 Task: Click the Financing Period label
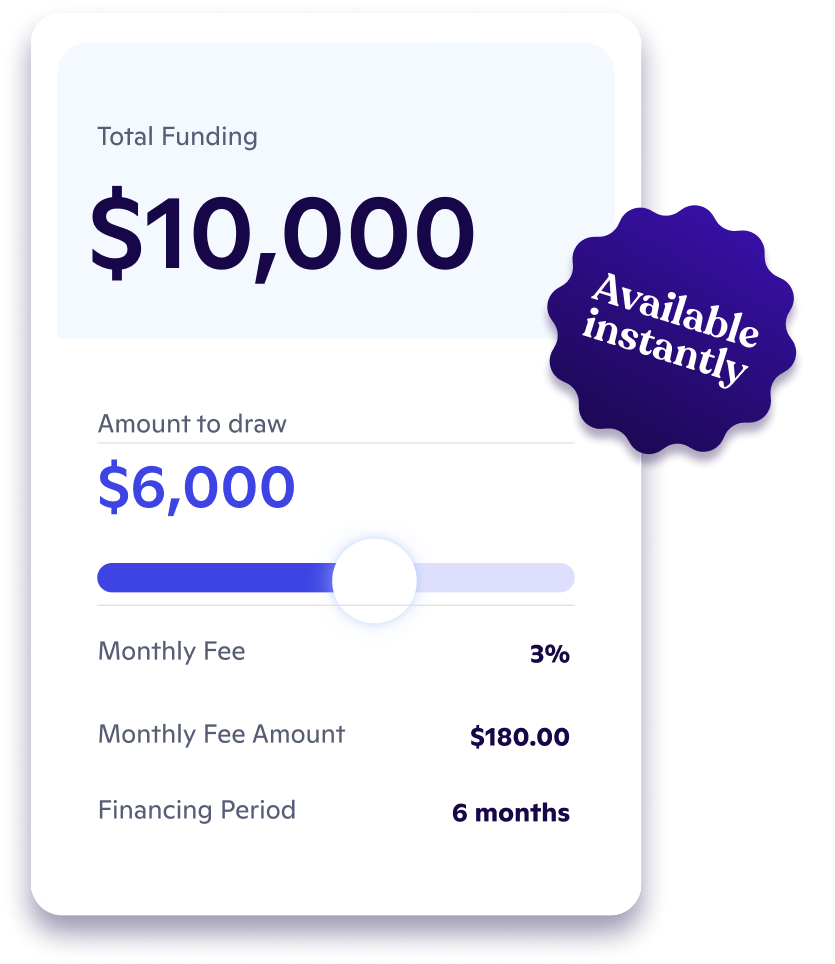[196, 809]
